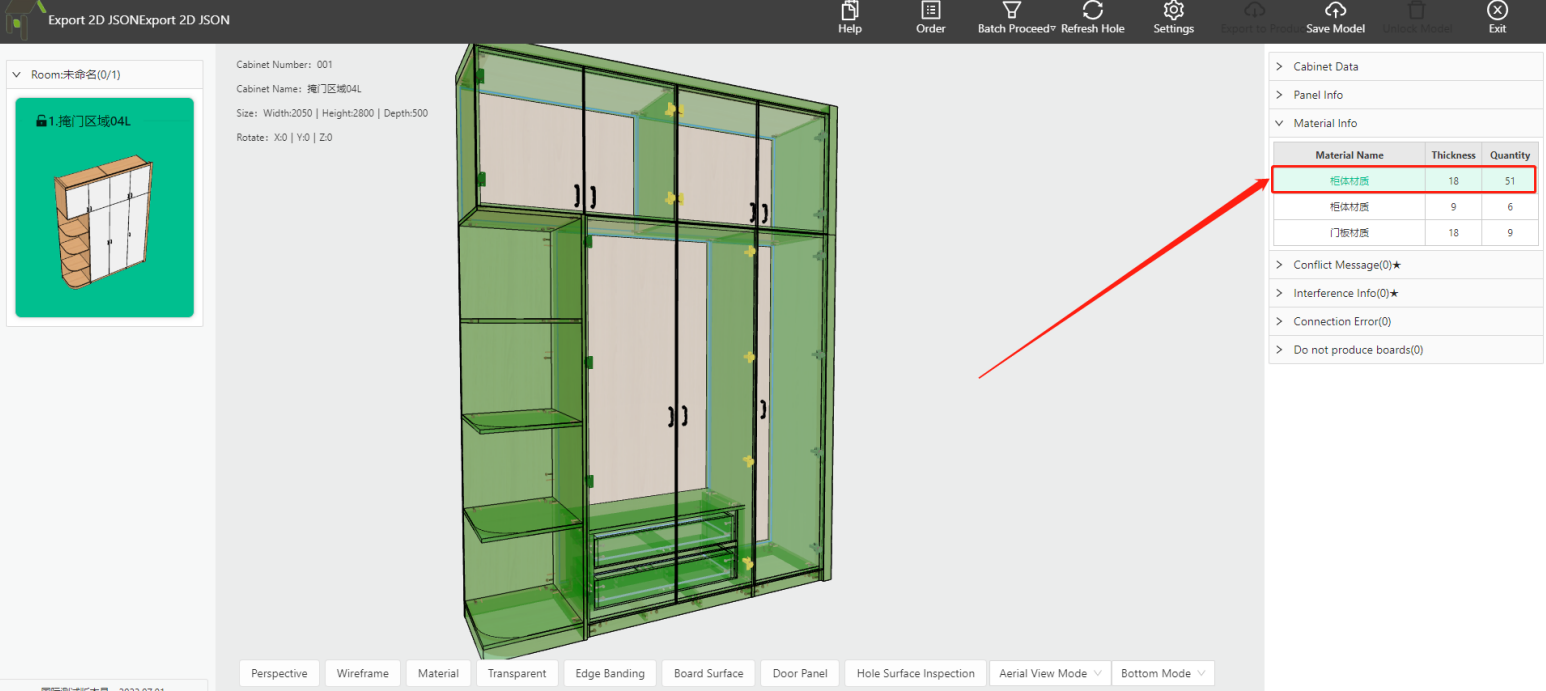Image resolution: width=1546 pixels, height=691 pixels.
Task: Switch to Material display mode
Action: 438,673
